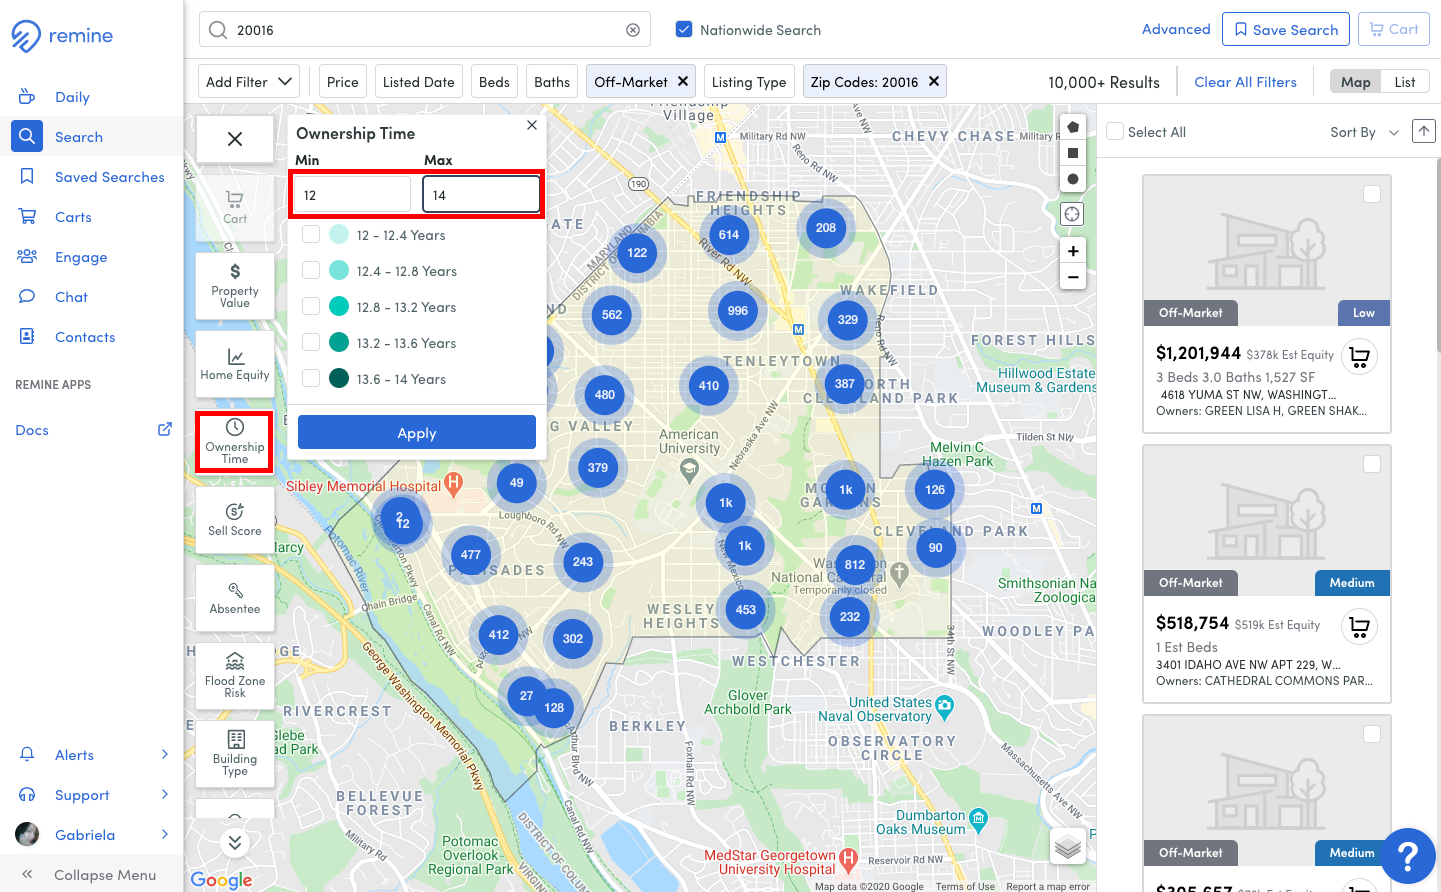This screenshot has height=892, width=1441.
Task: Select the rectangle draw tool on map
Action: 1072,153
